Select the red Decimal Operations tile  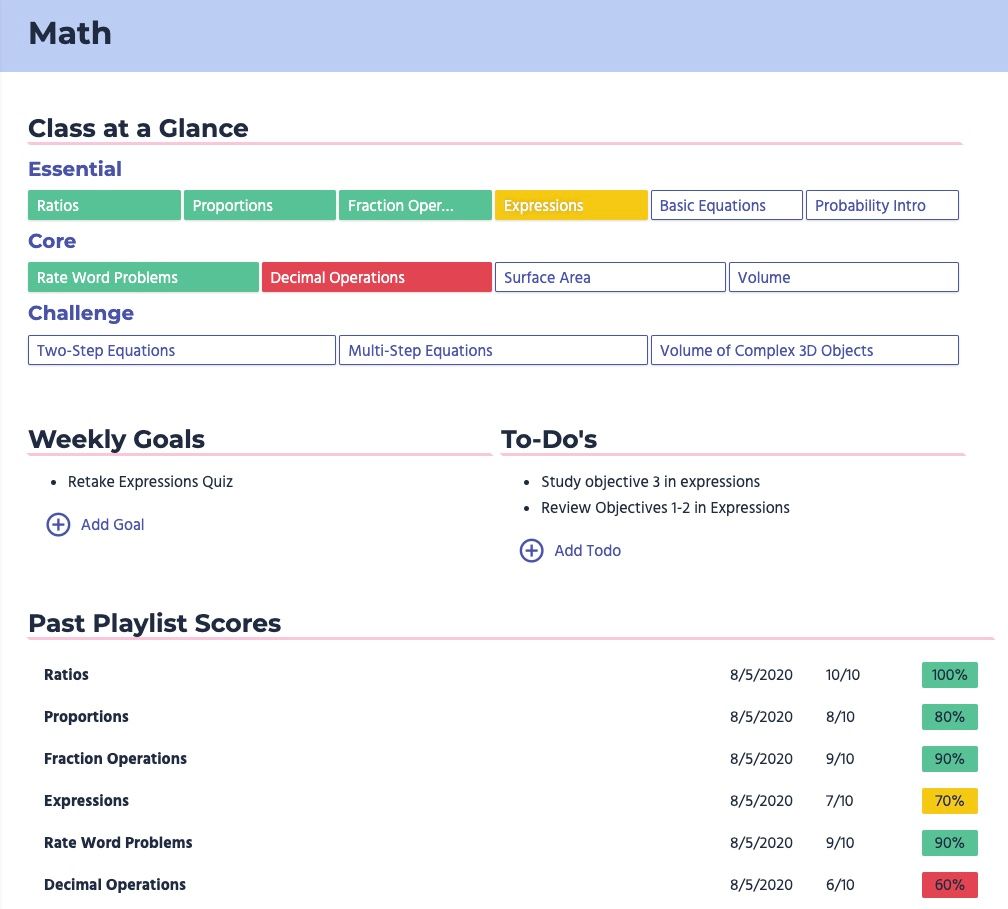[377, 277]
